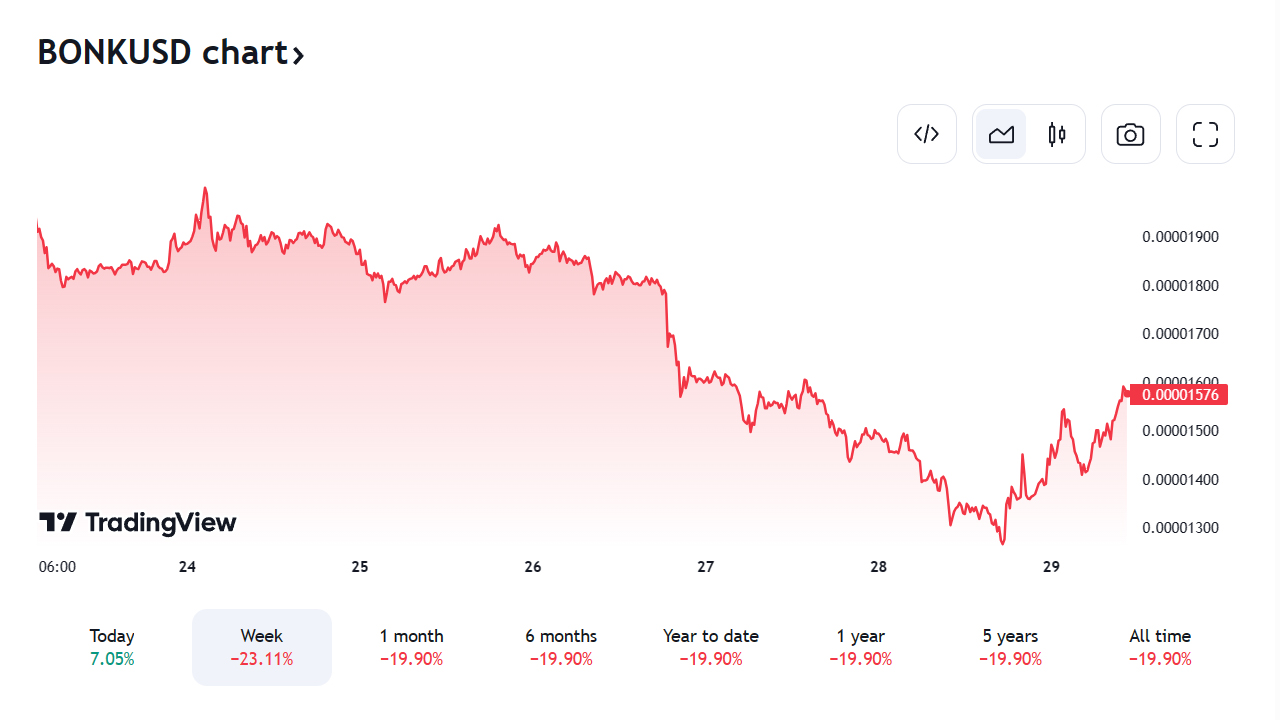1280x720 pixels.
Task: Switch to area chart style
Action: (1001, 134)
